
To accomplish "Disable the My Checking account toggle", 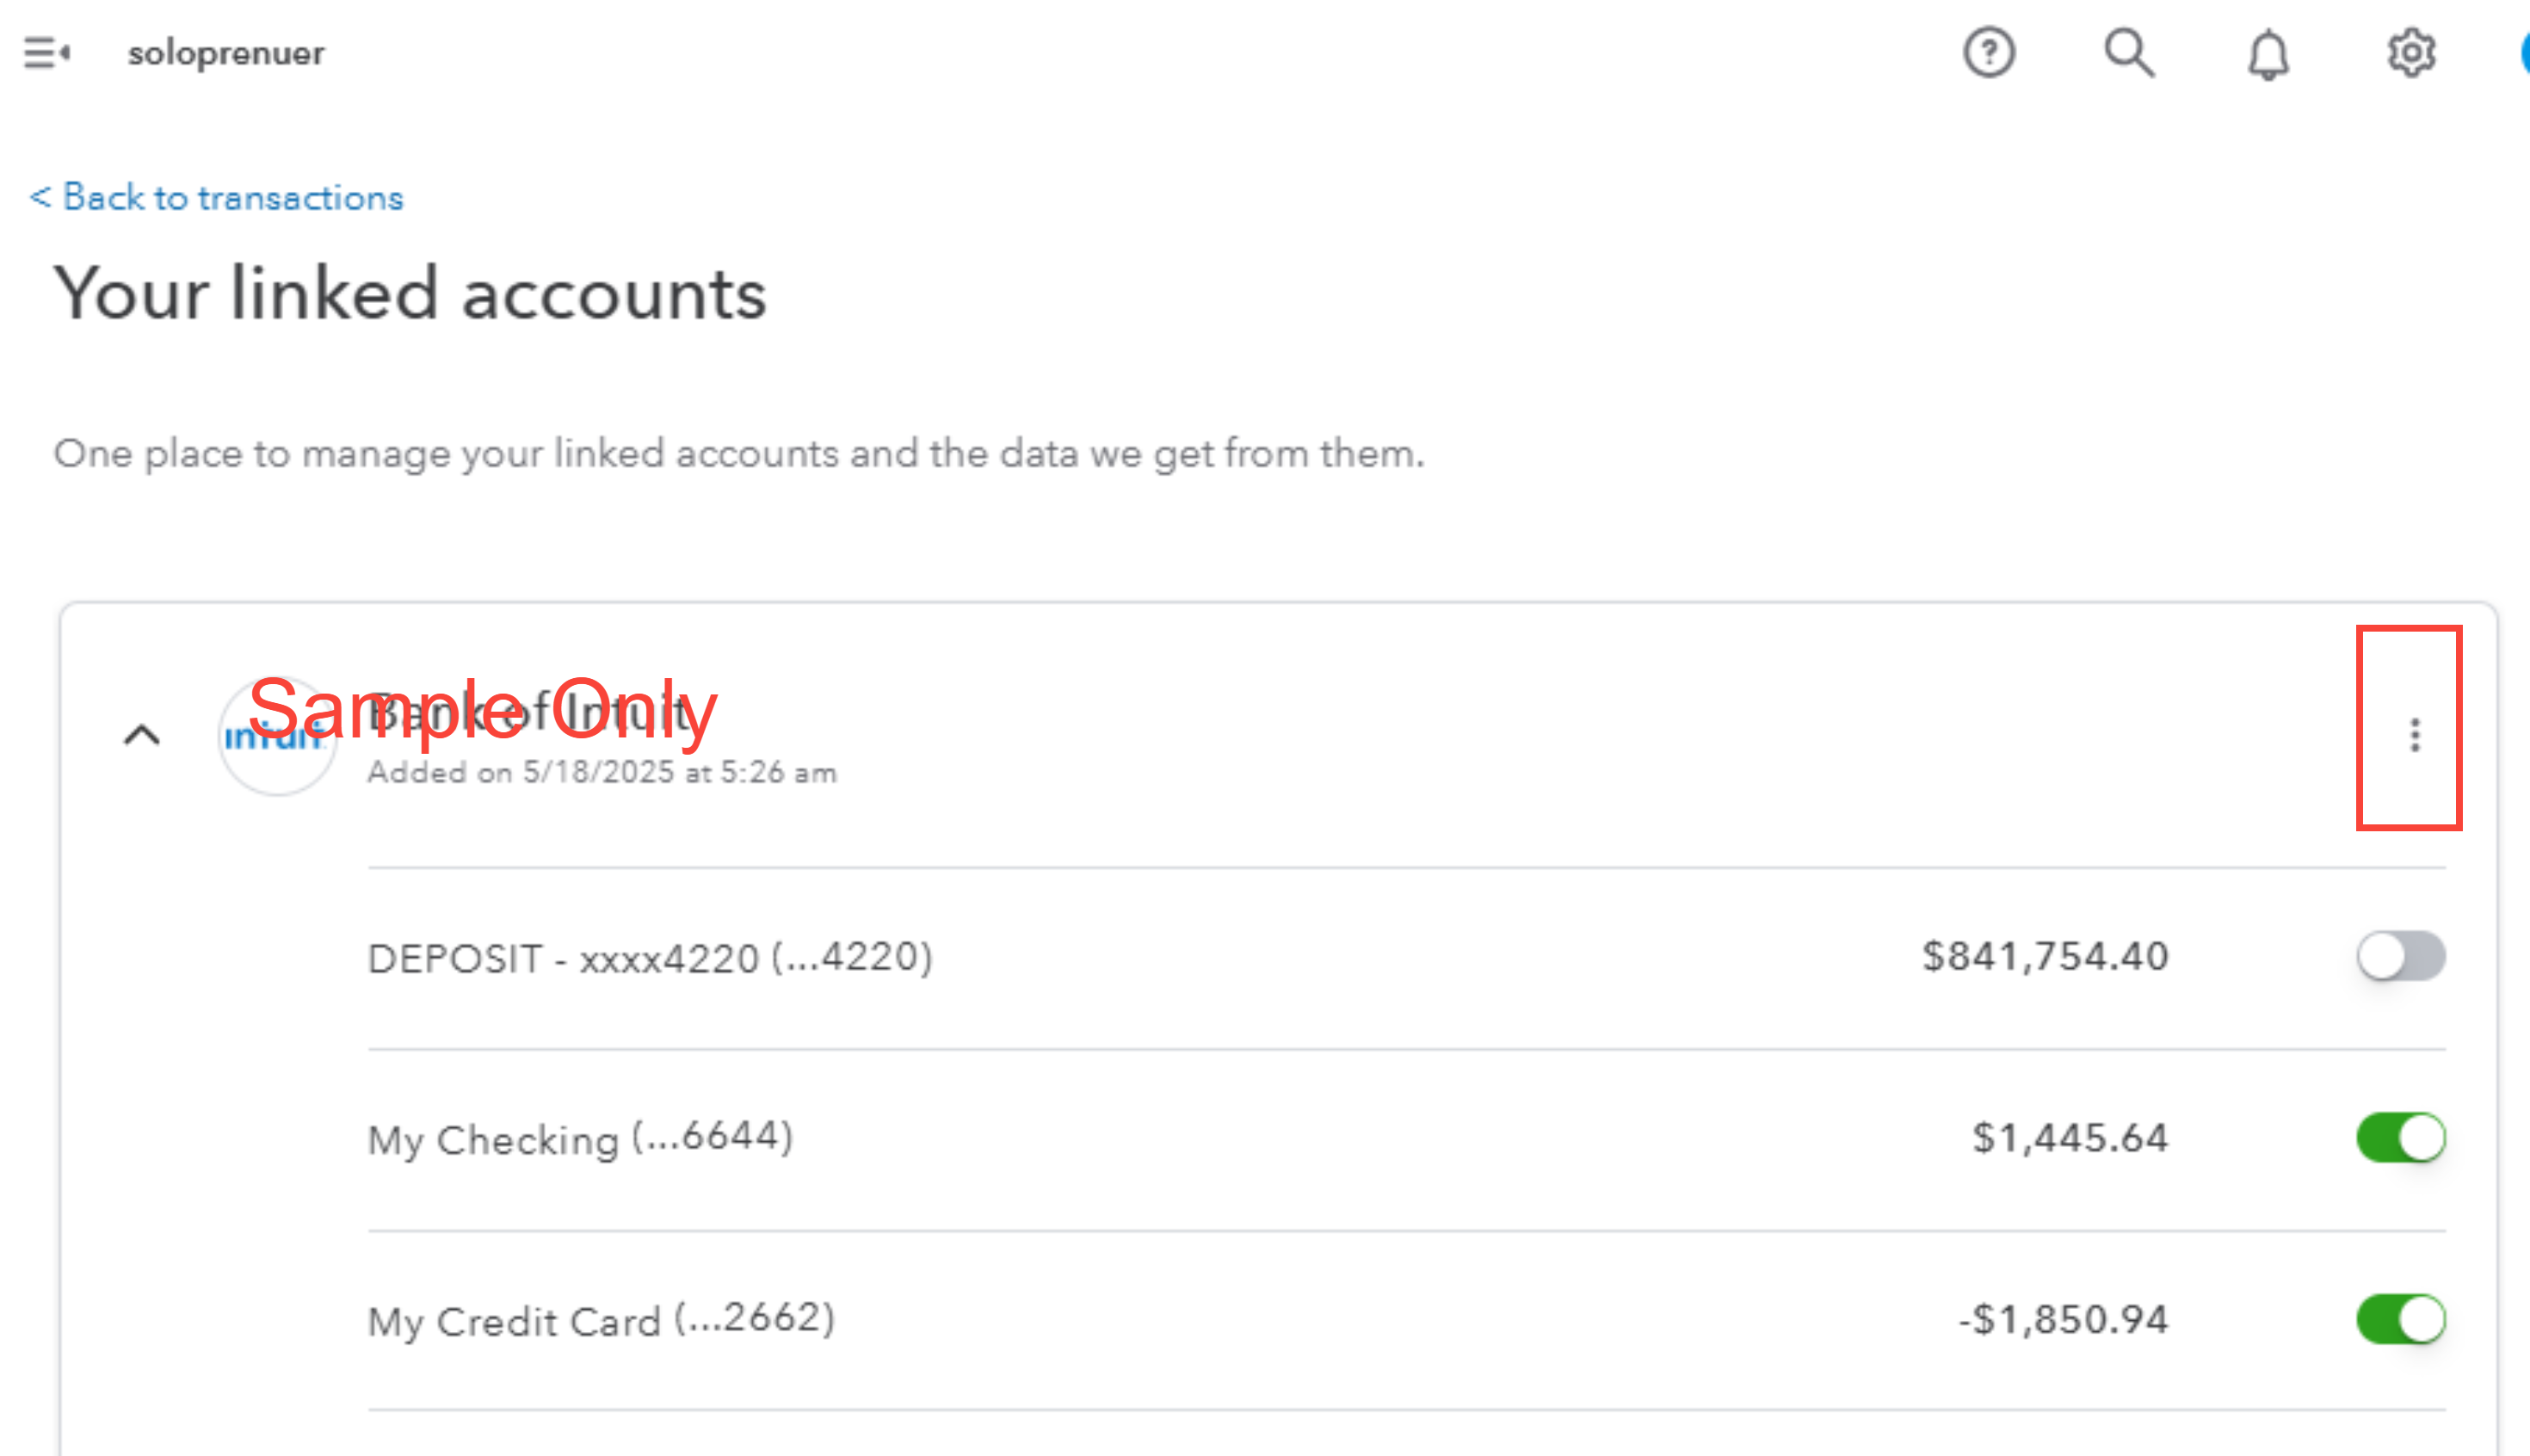I will tap(2400, 1138).
